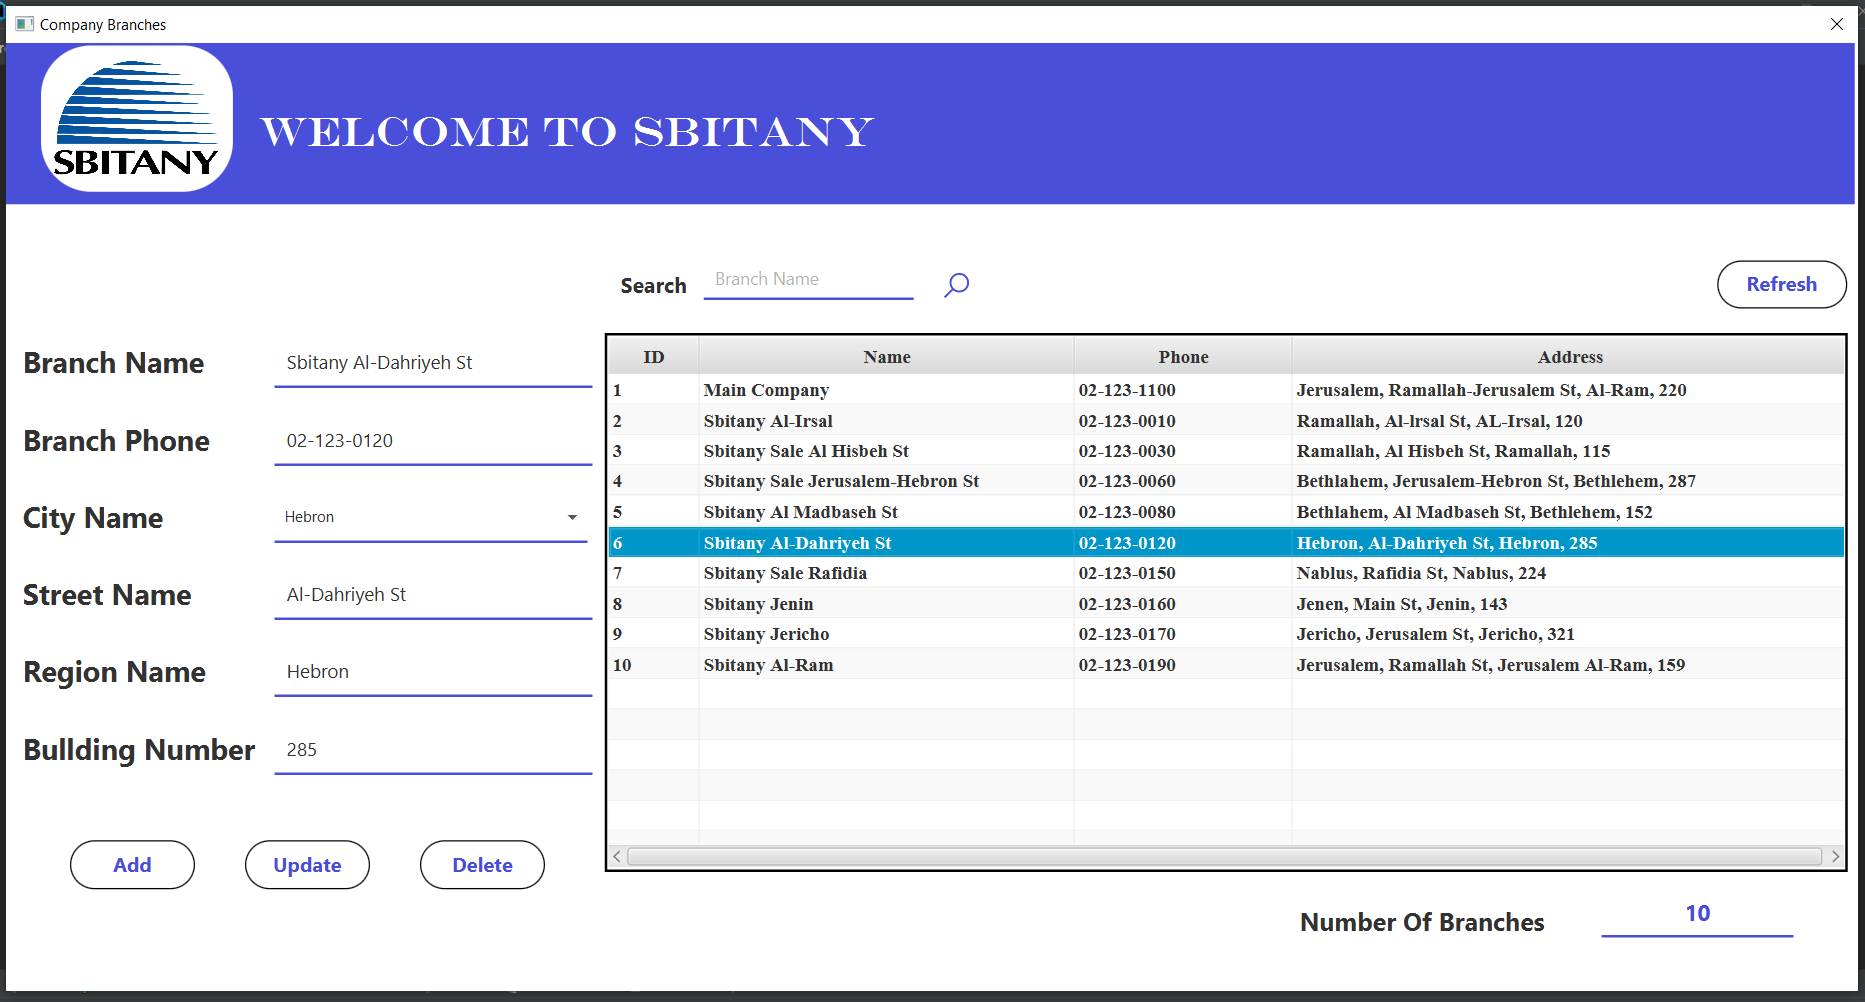Click the Delete button

[x=482, y=865]
